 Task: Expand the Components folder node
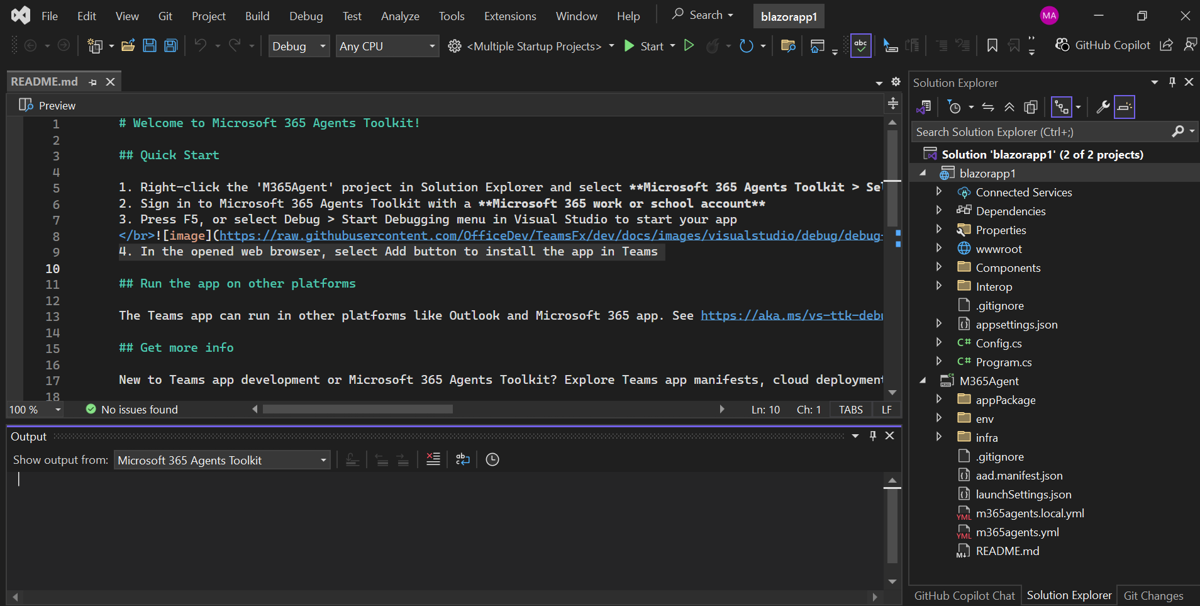click(939, 268)
